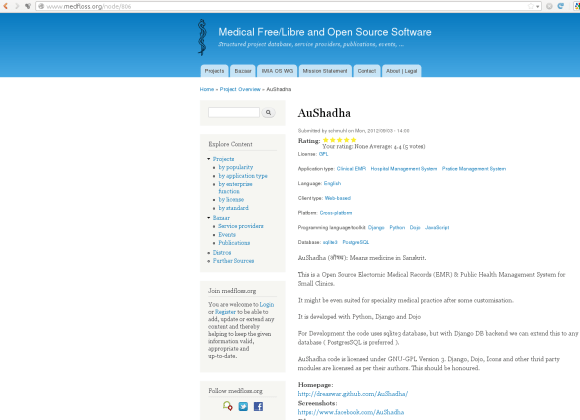Open the Bazaar navigation tab
580x420 pixels.
pyautogui.click(x=243, y=71)
